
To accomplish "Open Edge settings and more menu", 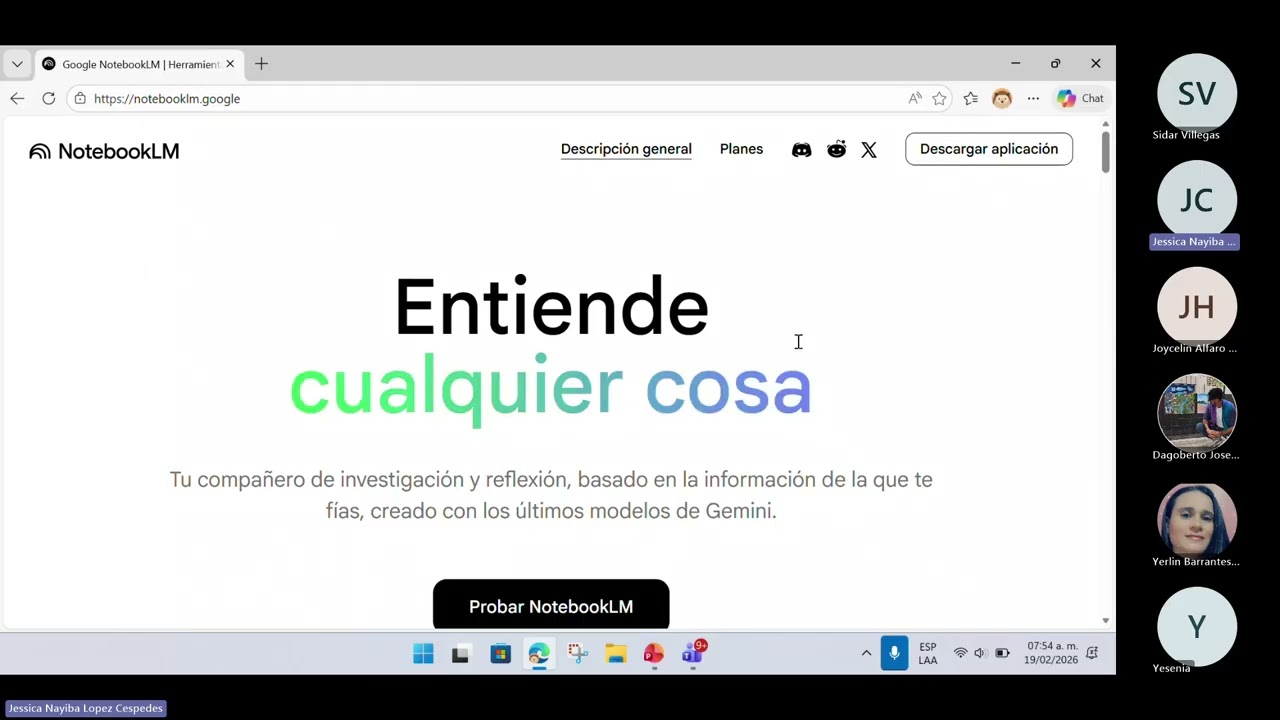I will [1033, 98].
